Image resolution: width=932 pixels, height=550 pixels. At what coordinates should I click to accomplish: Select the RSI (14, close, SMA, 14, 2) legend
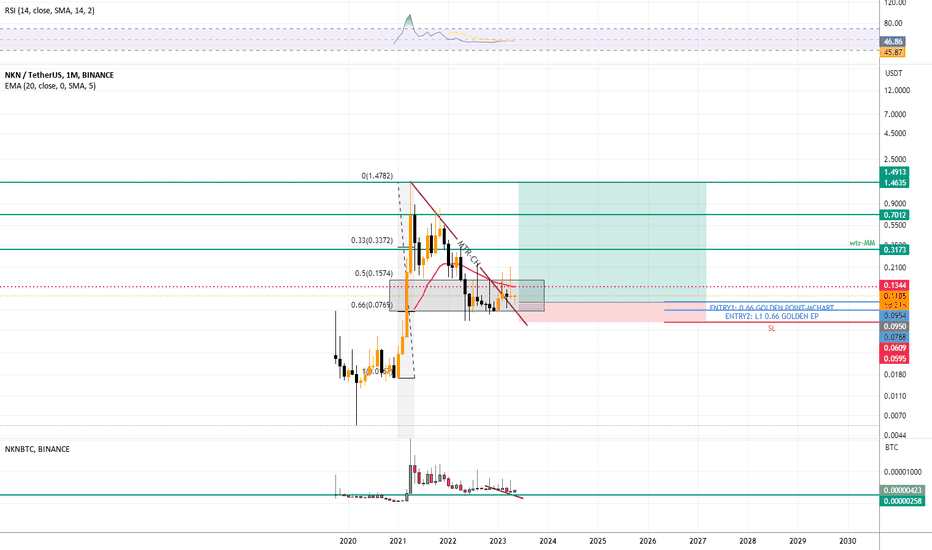tap(49, 11)
